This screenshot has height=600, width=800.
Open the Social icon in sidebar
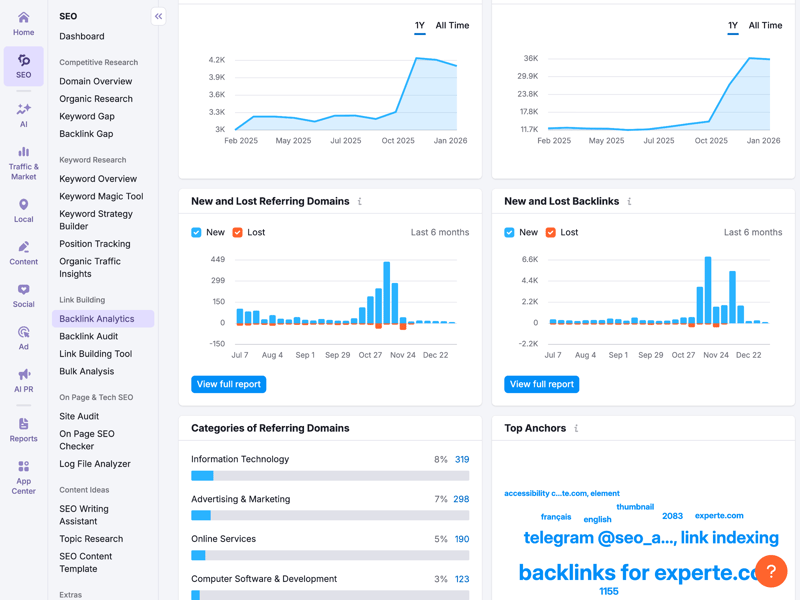23,290
